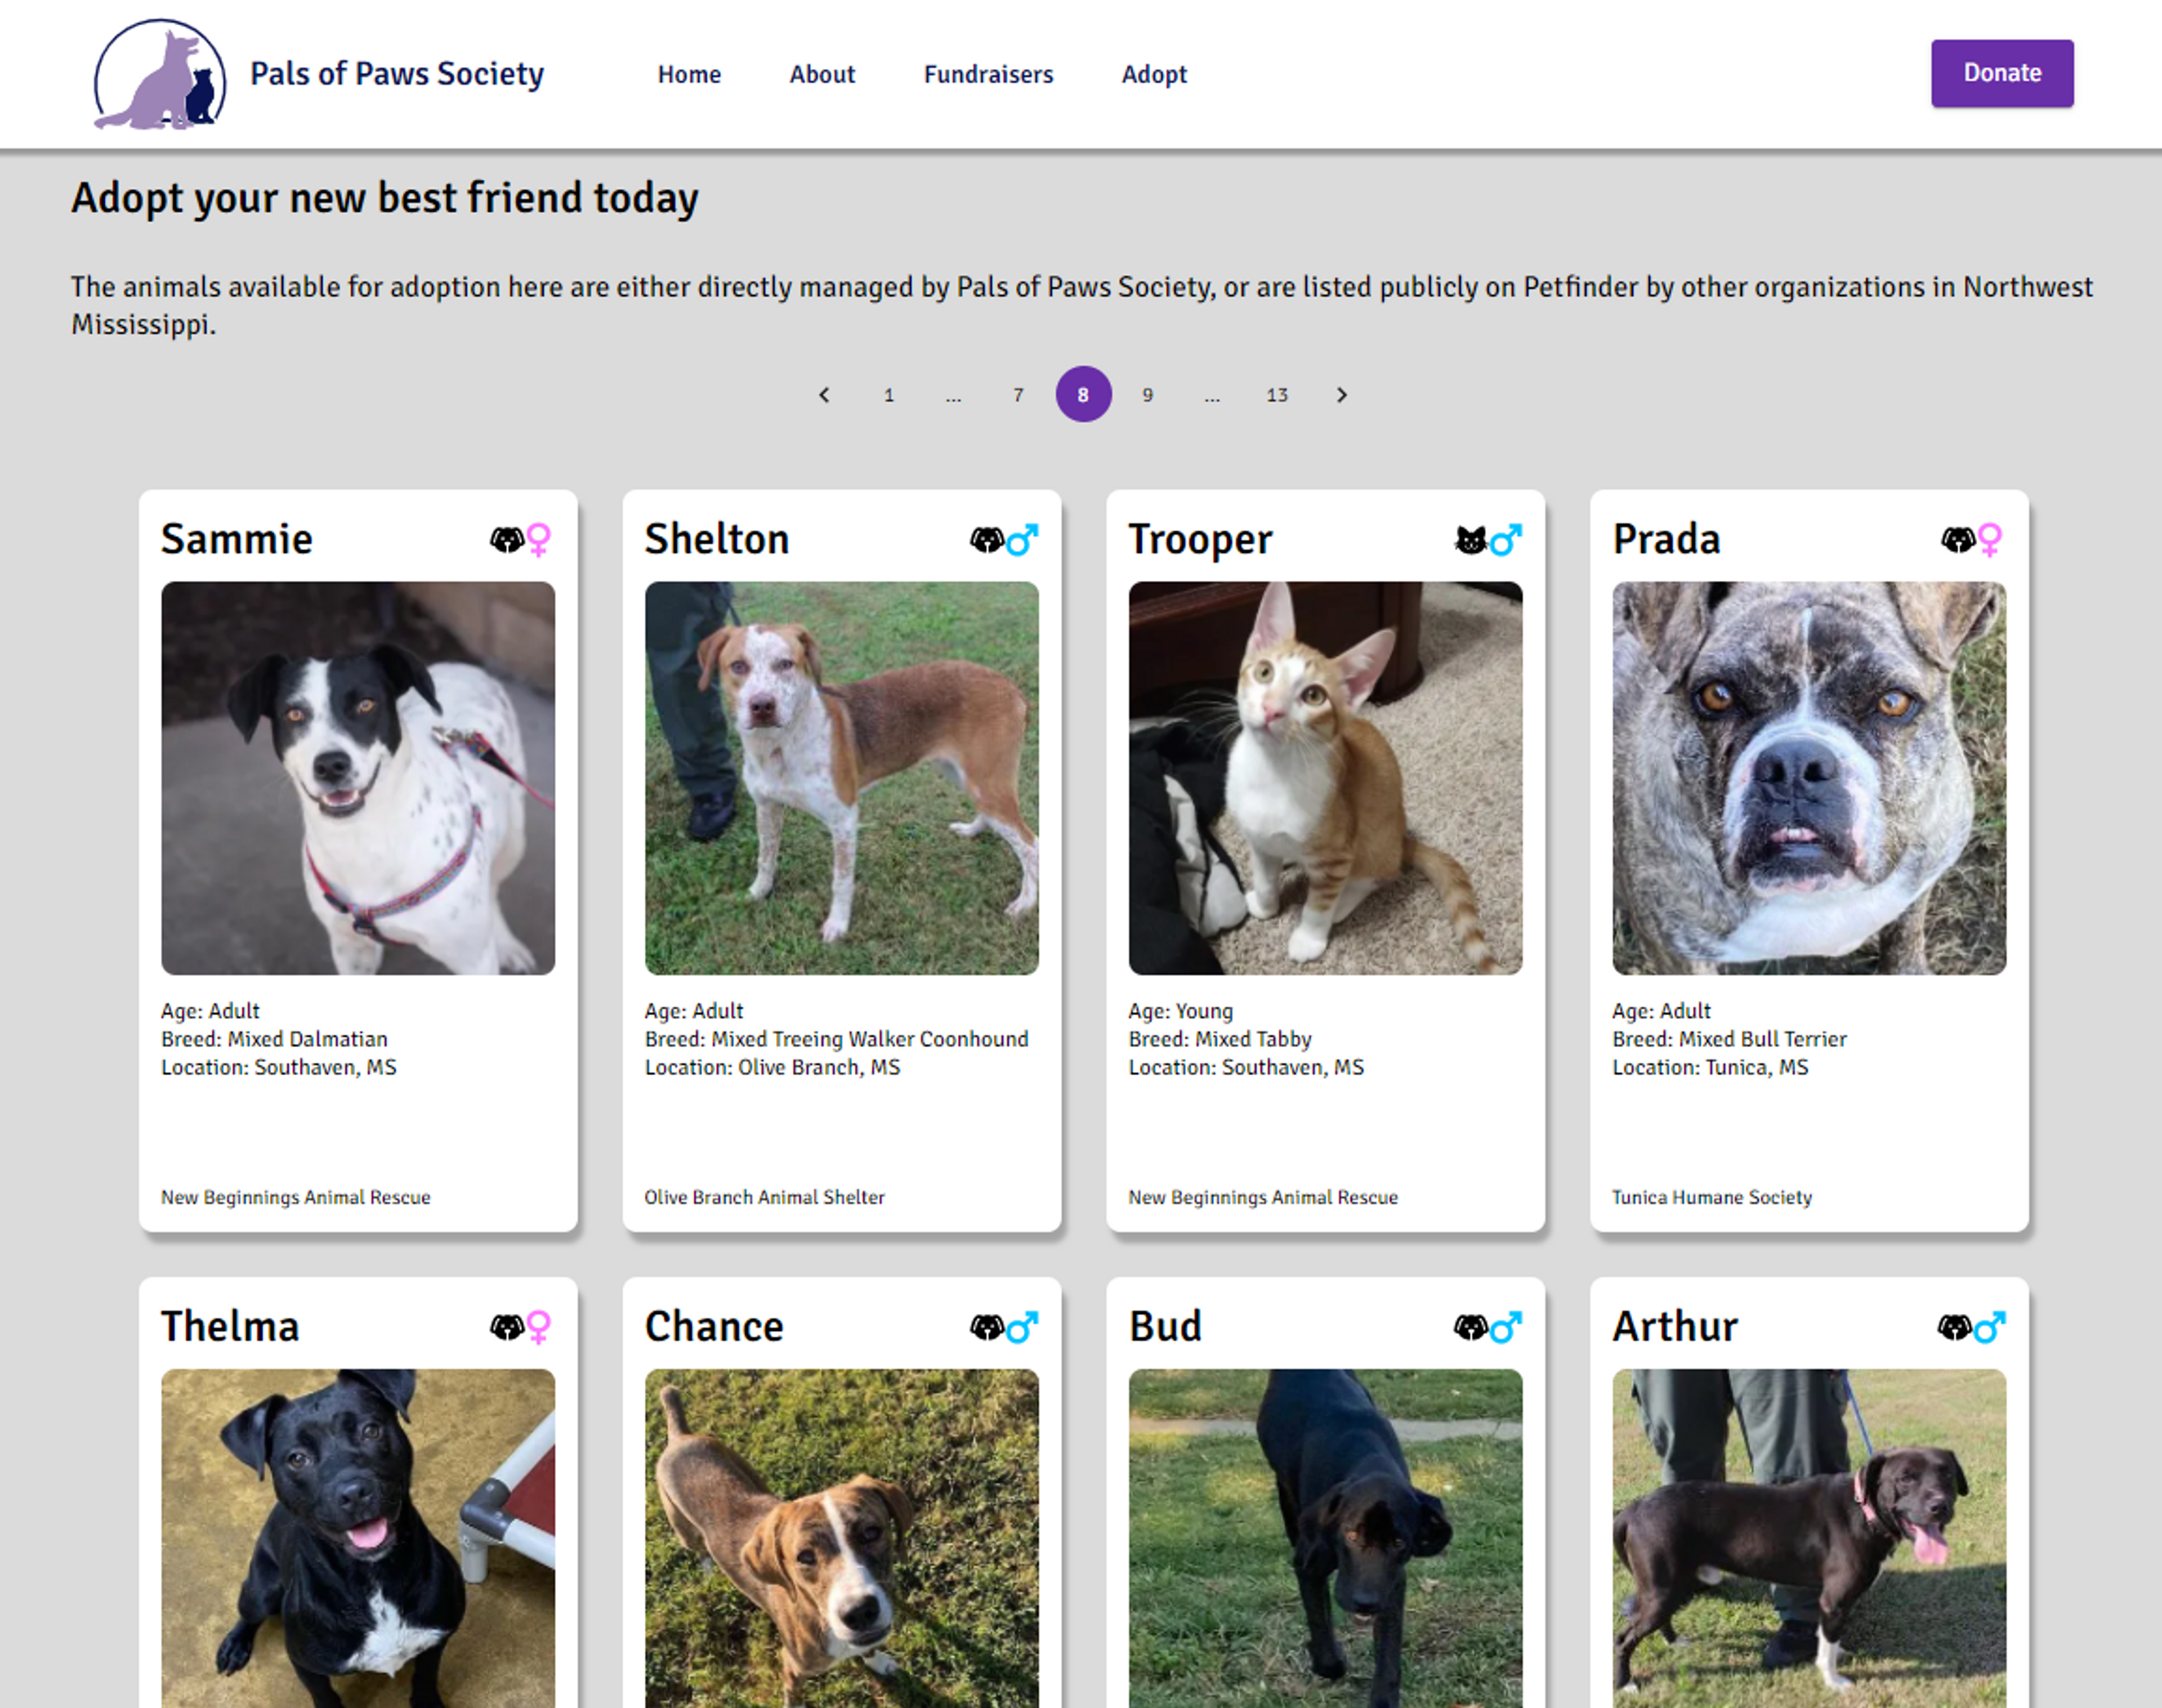Jump to pagination page 13

coord(1277,395)
